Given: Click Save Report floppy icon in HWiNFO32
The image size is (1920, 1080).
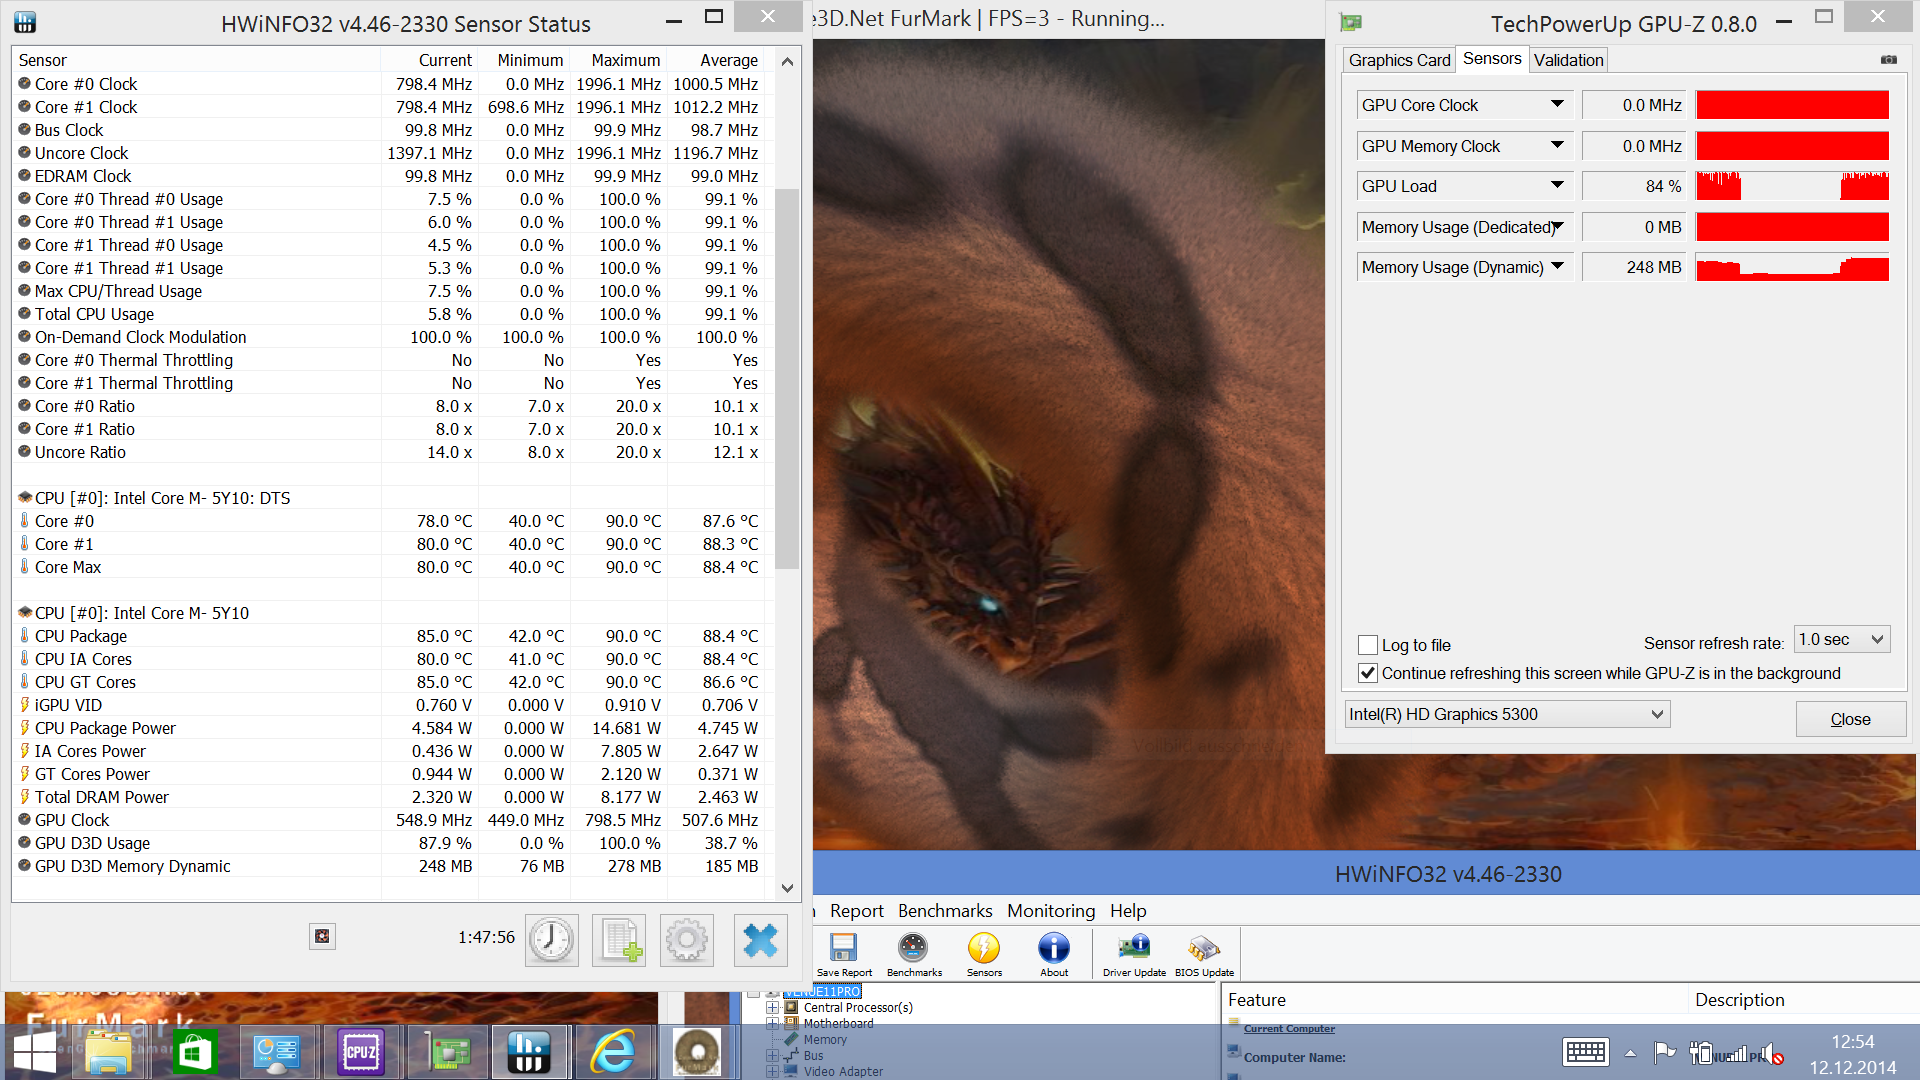Looking at the screenshot, I should point(844,948).
